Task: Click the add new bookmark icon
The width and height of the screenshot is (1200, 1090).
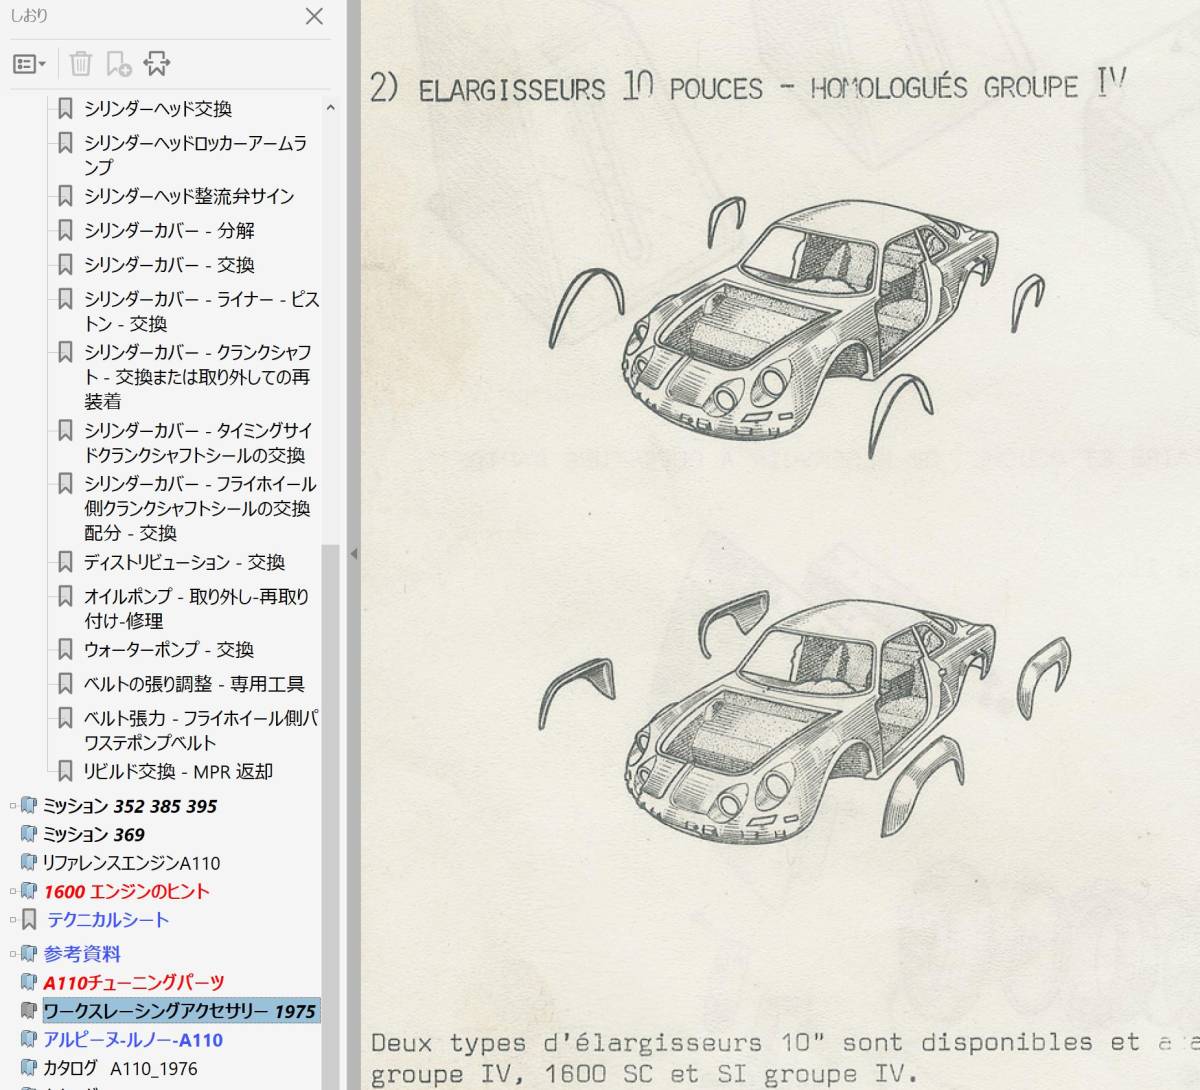Action: pyautogui.click(x=119, y=64)
